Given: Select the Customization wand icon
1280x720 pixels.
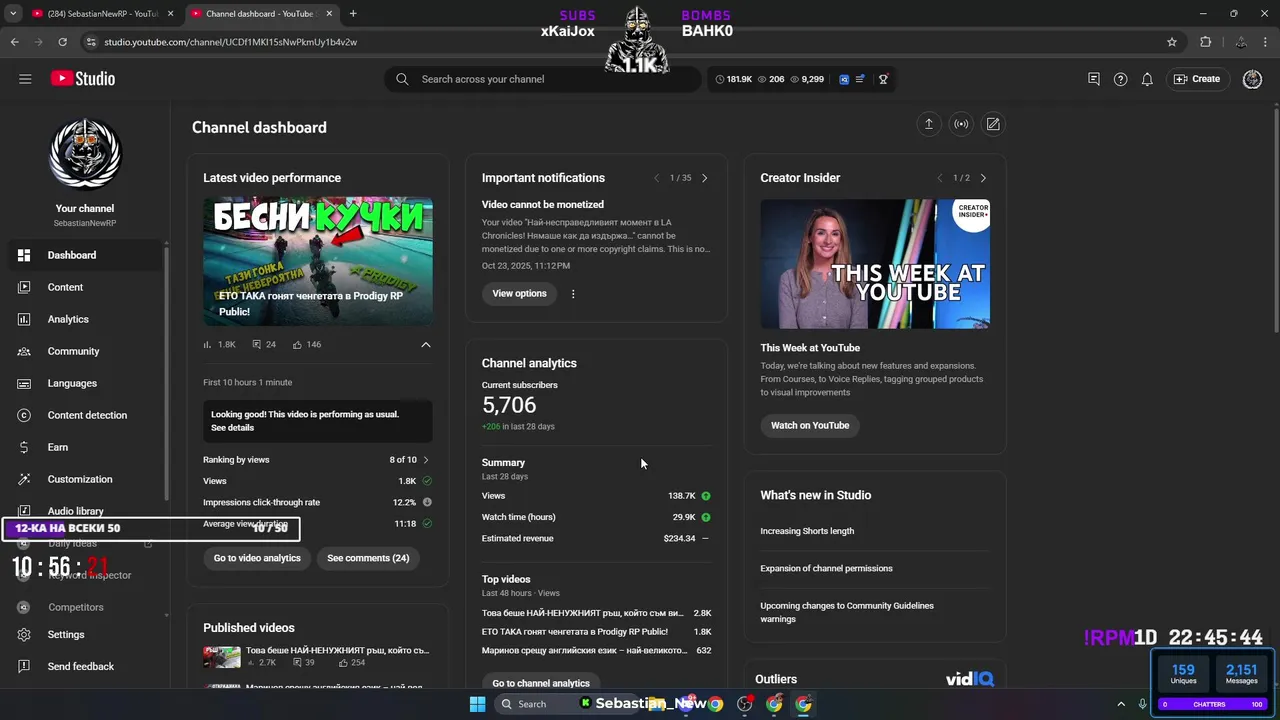Looking at the screenshot, I should 24,479.
